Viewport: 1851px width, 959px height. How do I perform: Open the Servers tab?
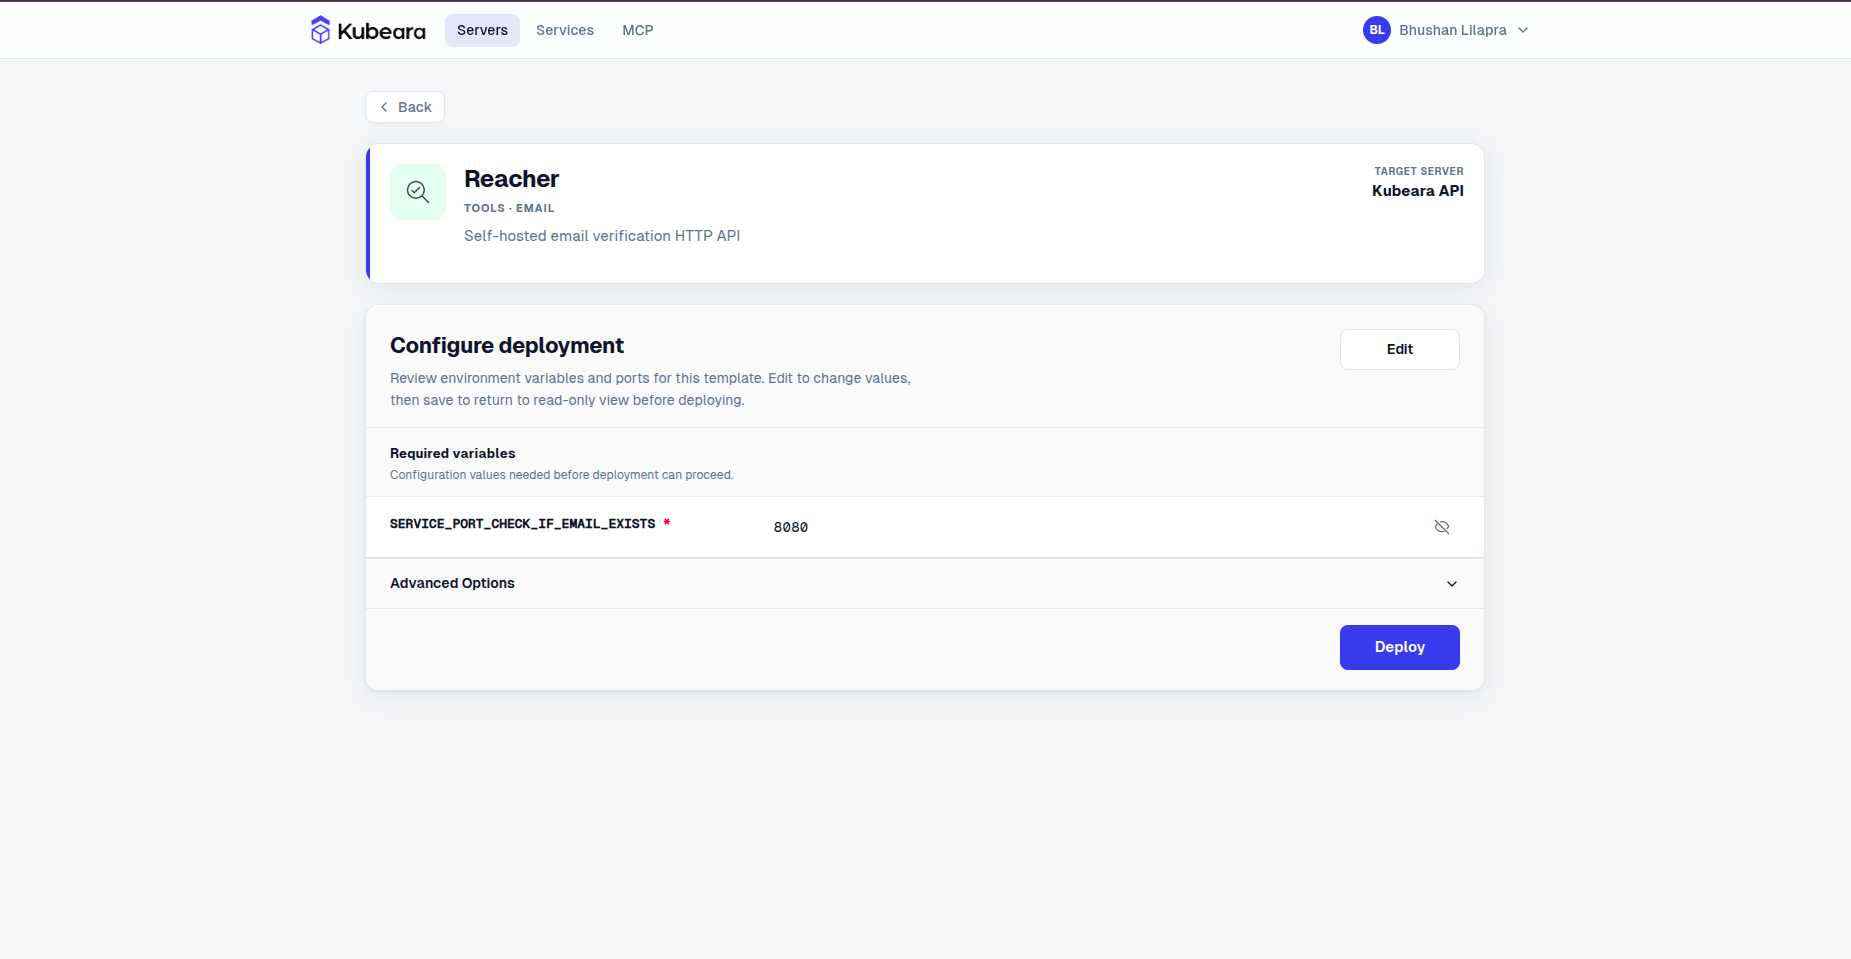482,30
